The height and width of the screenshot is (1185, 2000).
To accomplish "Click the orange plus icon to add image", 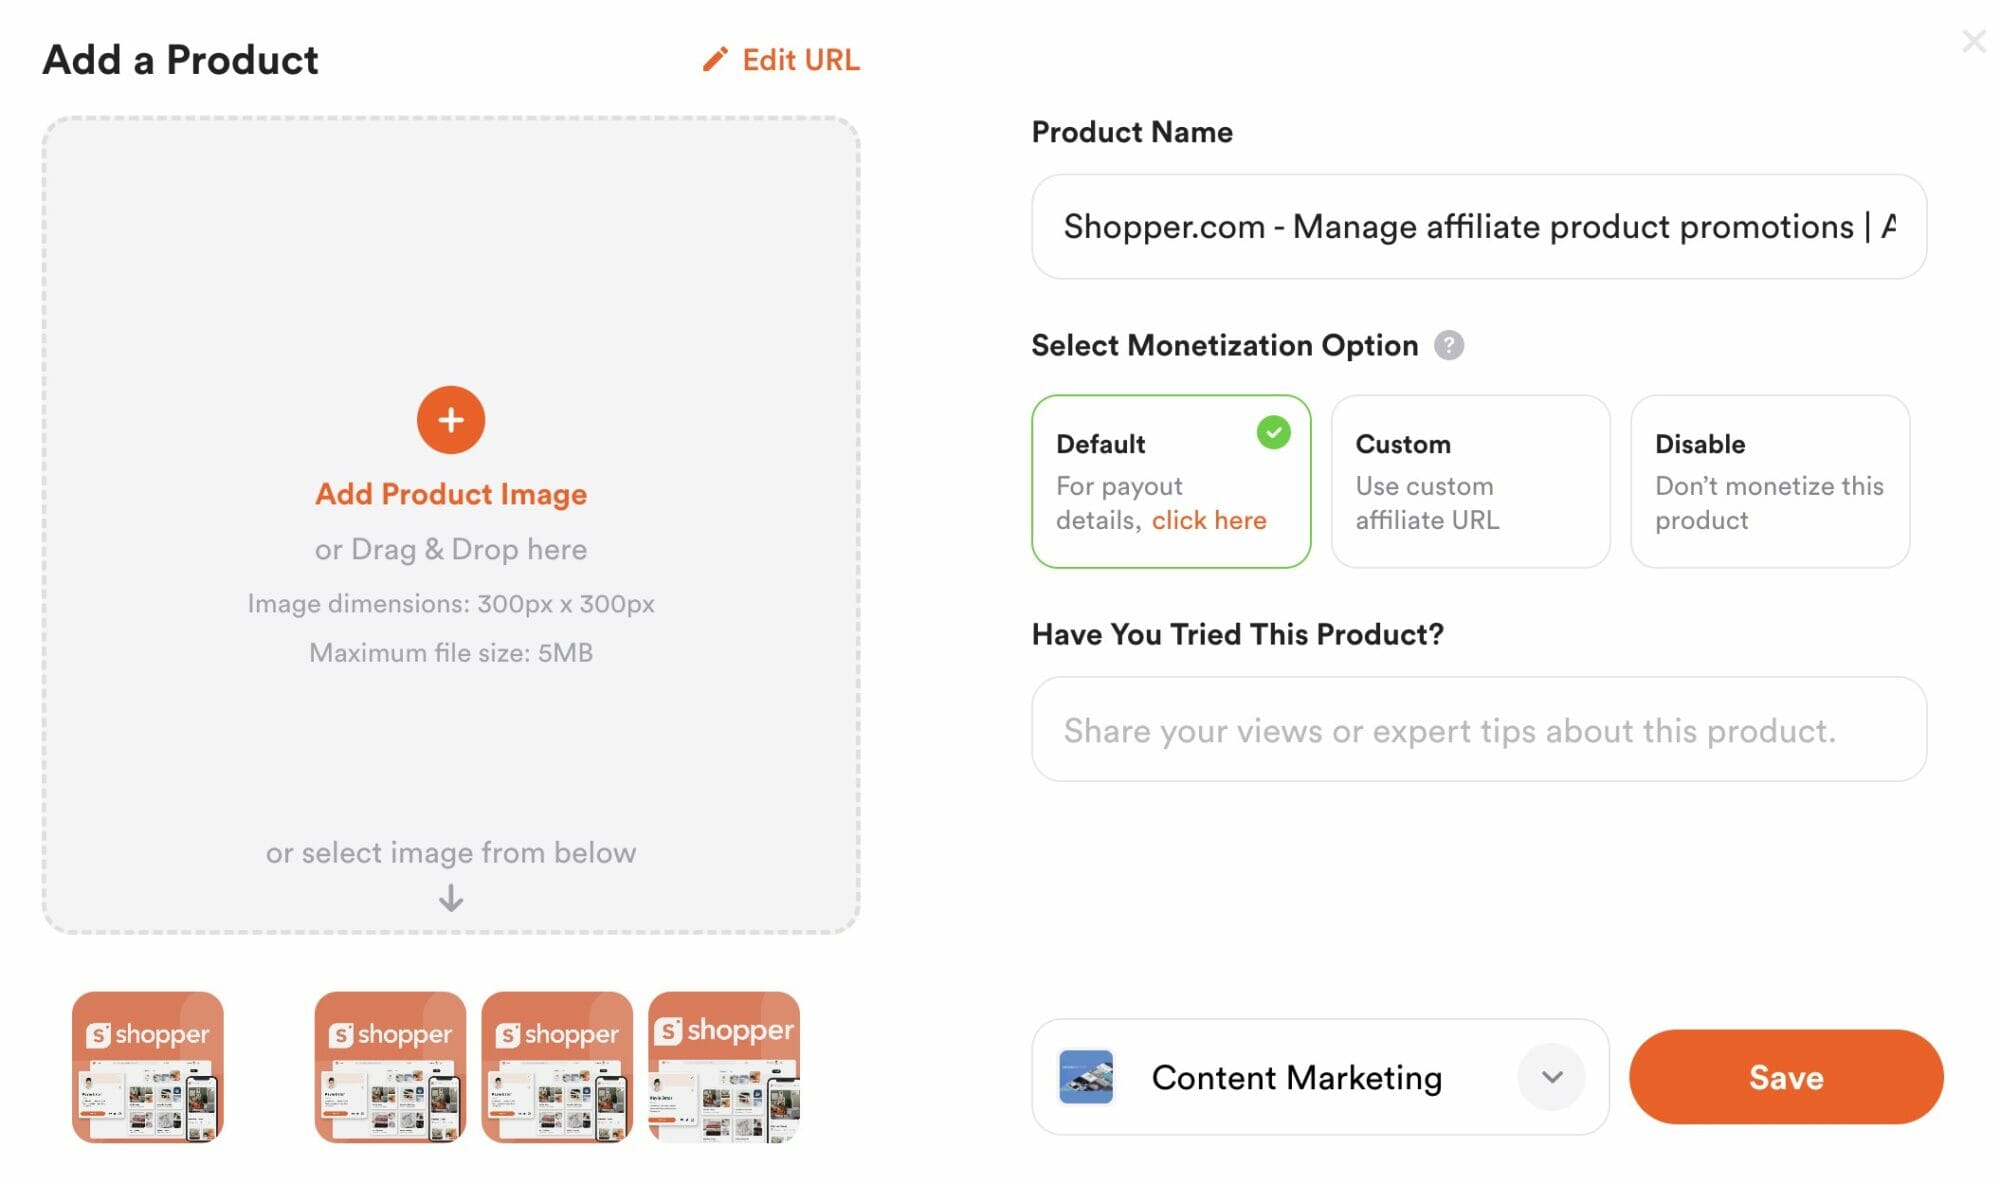I will pos(451,420).
